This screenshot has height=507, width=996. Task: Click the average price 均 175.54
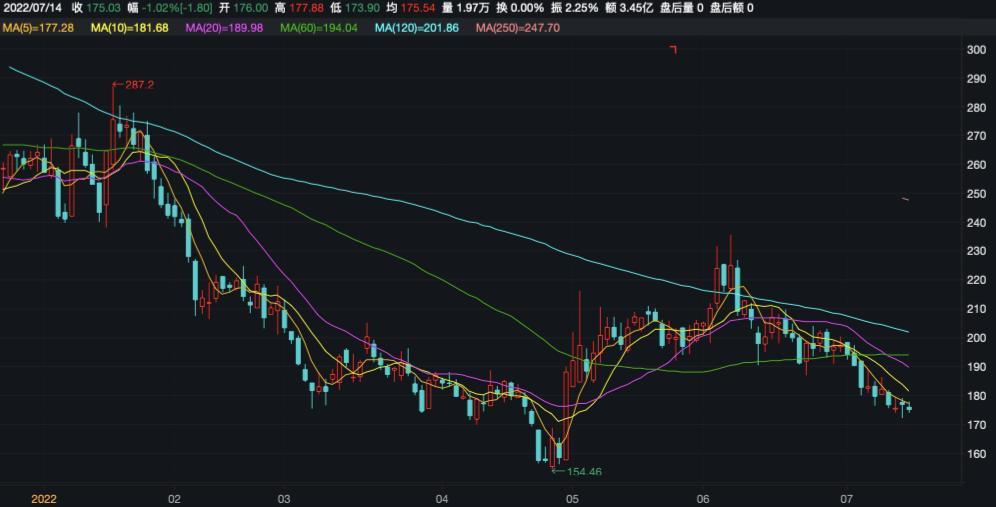pos(410,8)
